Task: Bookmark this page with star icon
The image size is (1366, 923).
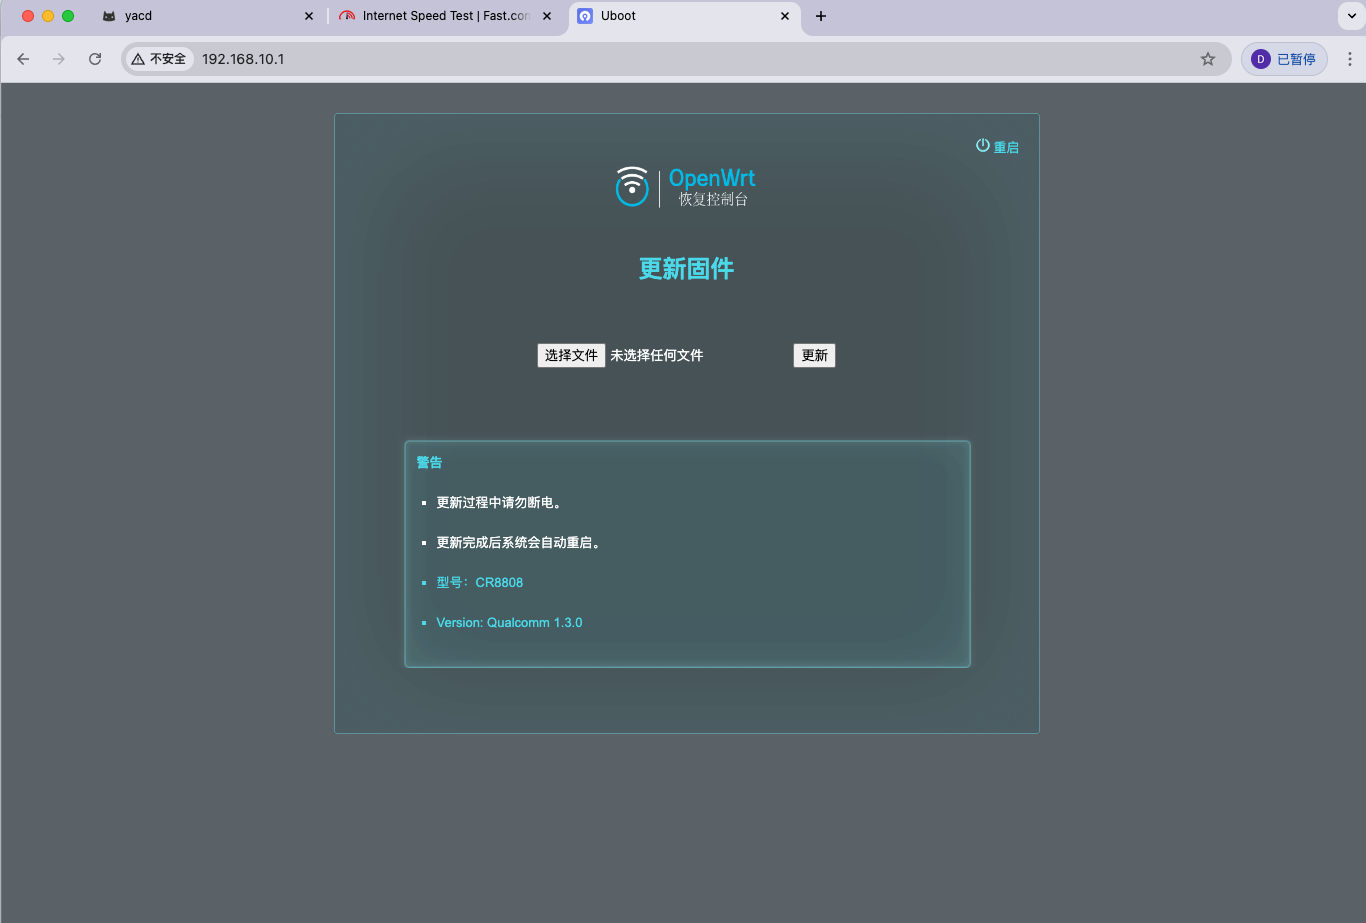Action: (1208, 59)
